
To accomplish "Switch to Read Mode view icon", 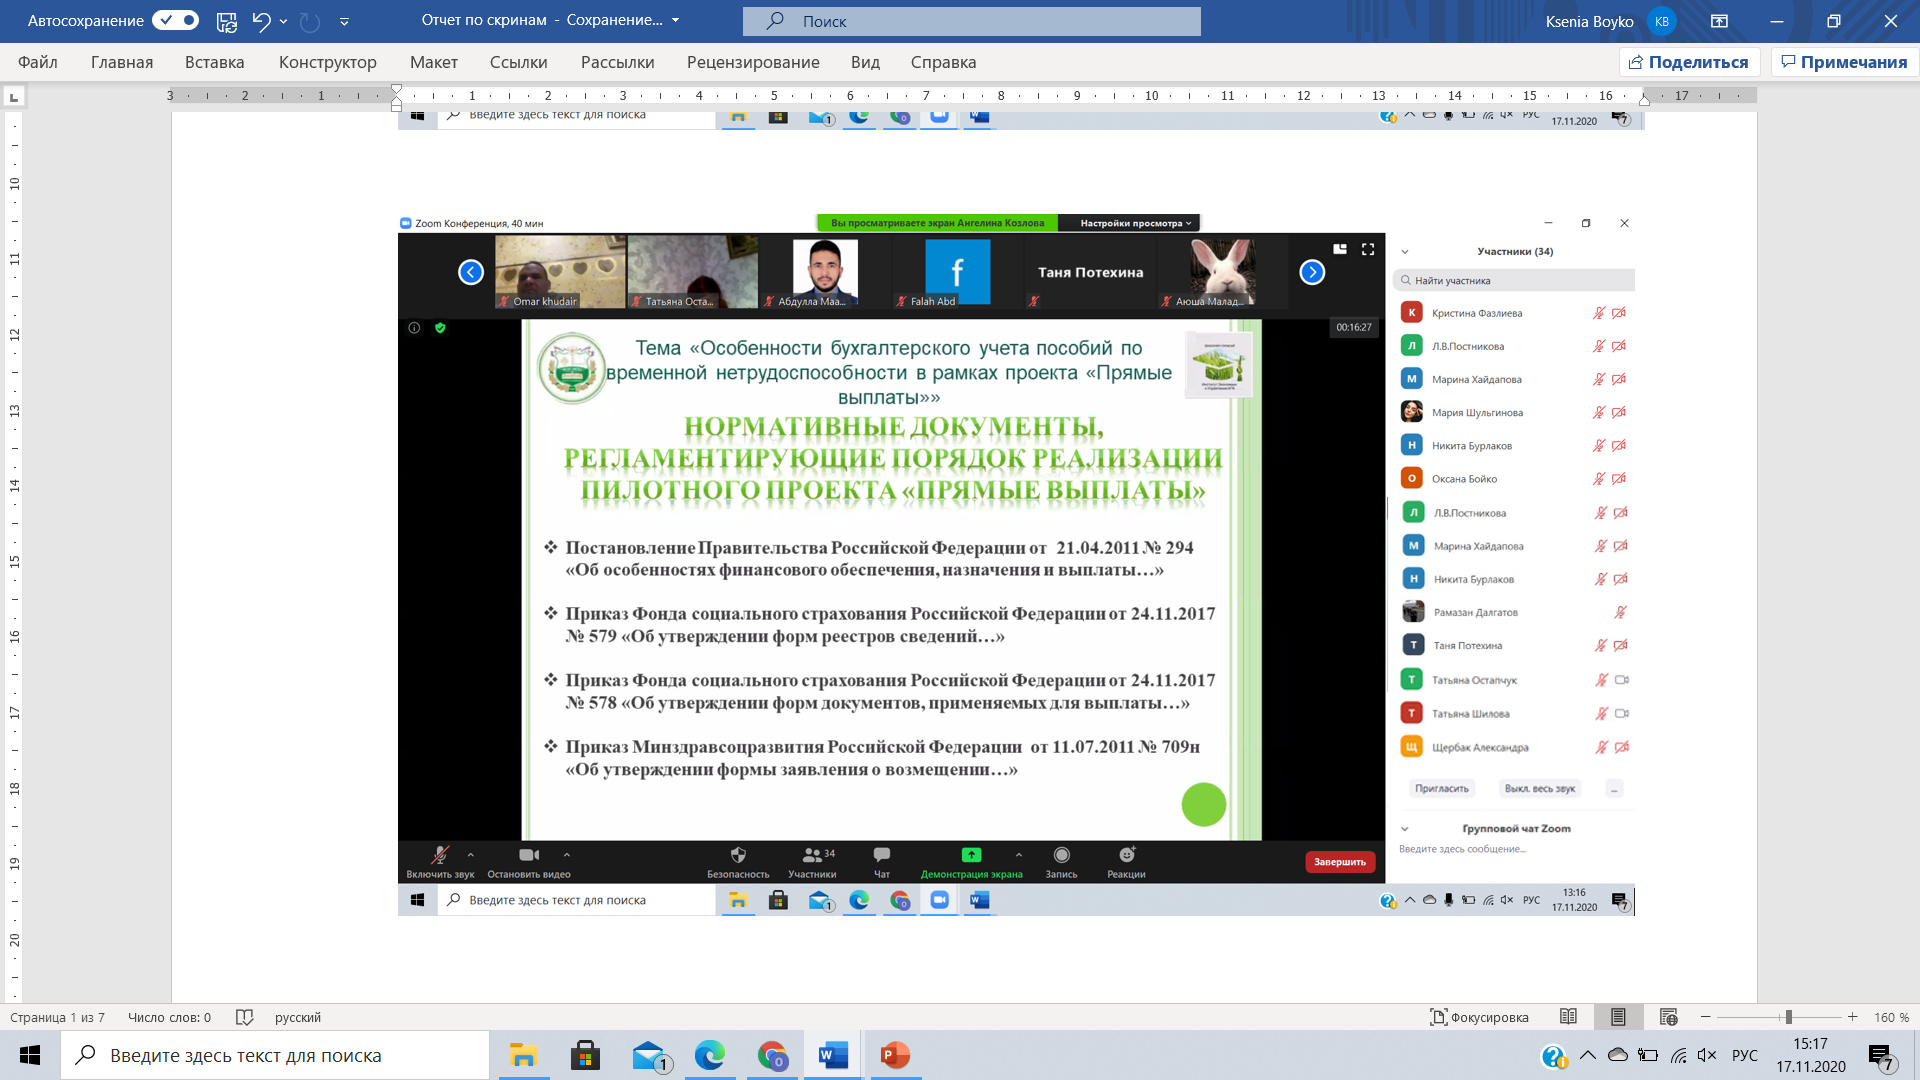I will 1568,1017.
